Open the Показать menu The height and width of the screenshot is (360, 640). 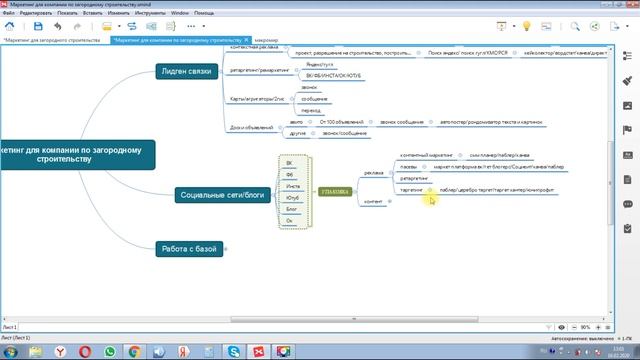tap(67, 13)
